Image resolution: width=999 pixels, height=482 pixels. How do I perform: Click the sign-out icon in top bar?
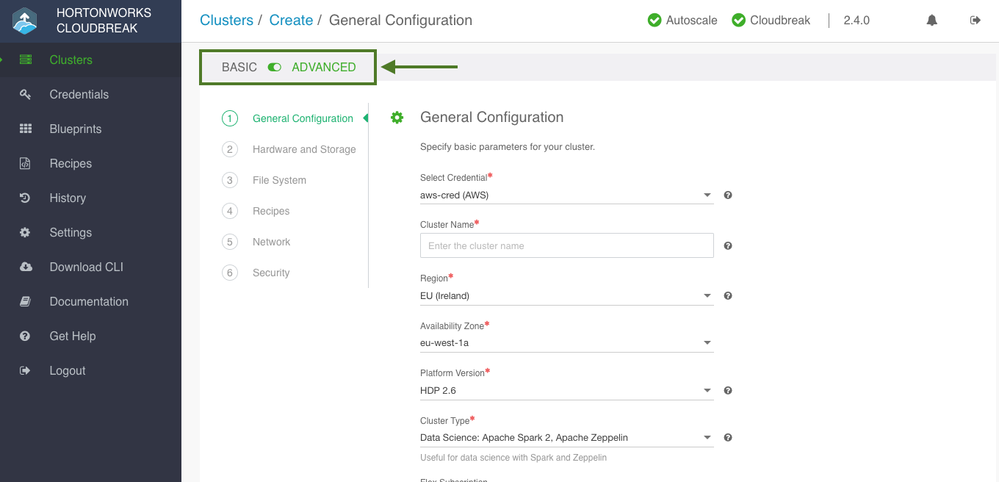point(975,20)
